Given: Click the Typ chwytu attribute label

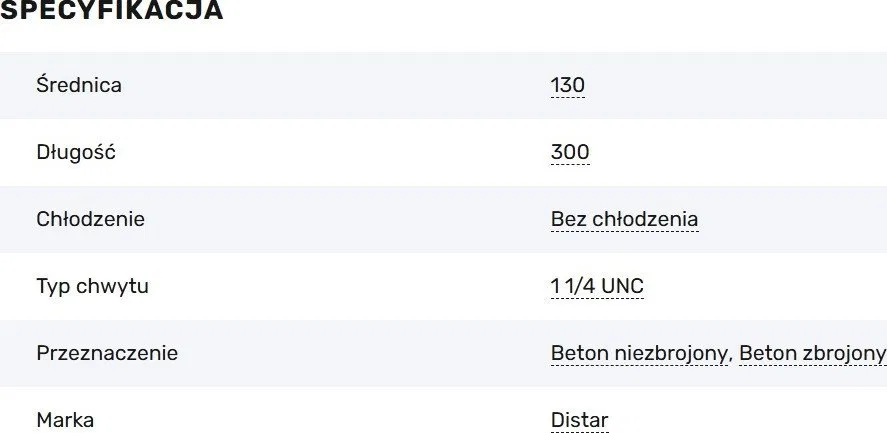Looking at the screenshot, I should (x=92, y=286).
